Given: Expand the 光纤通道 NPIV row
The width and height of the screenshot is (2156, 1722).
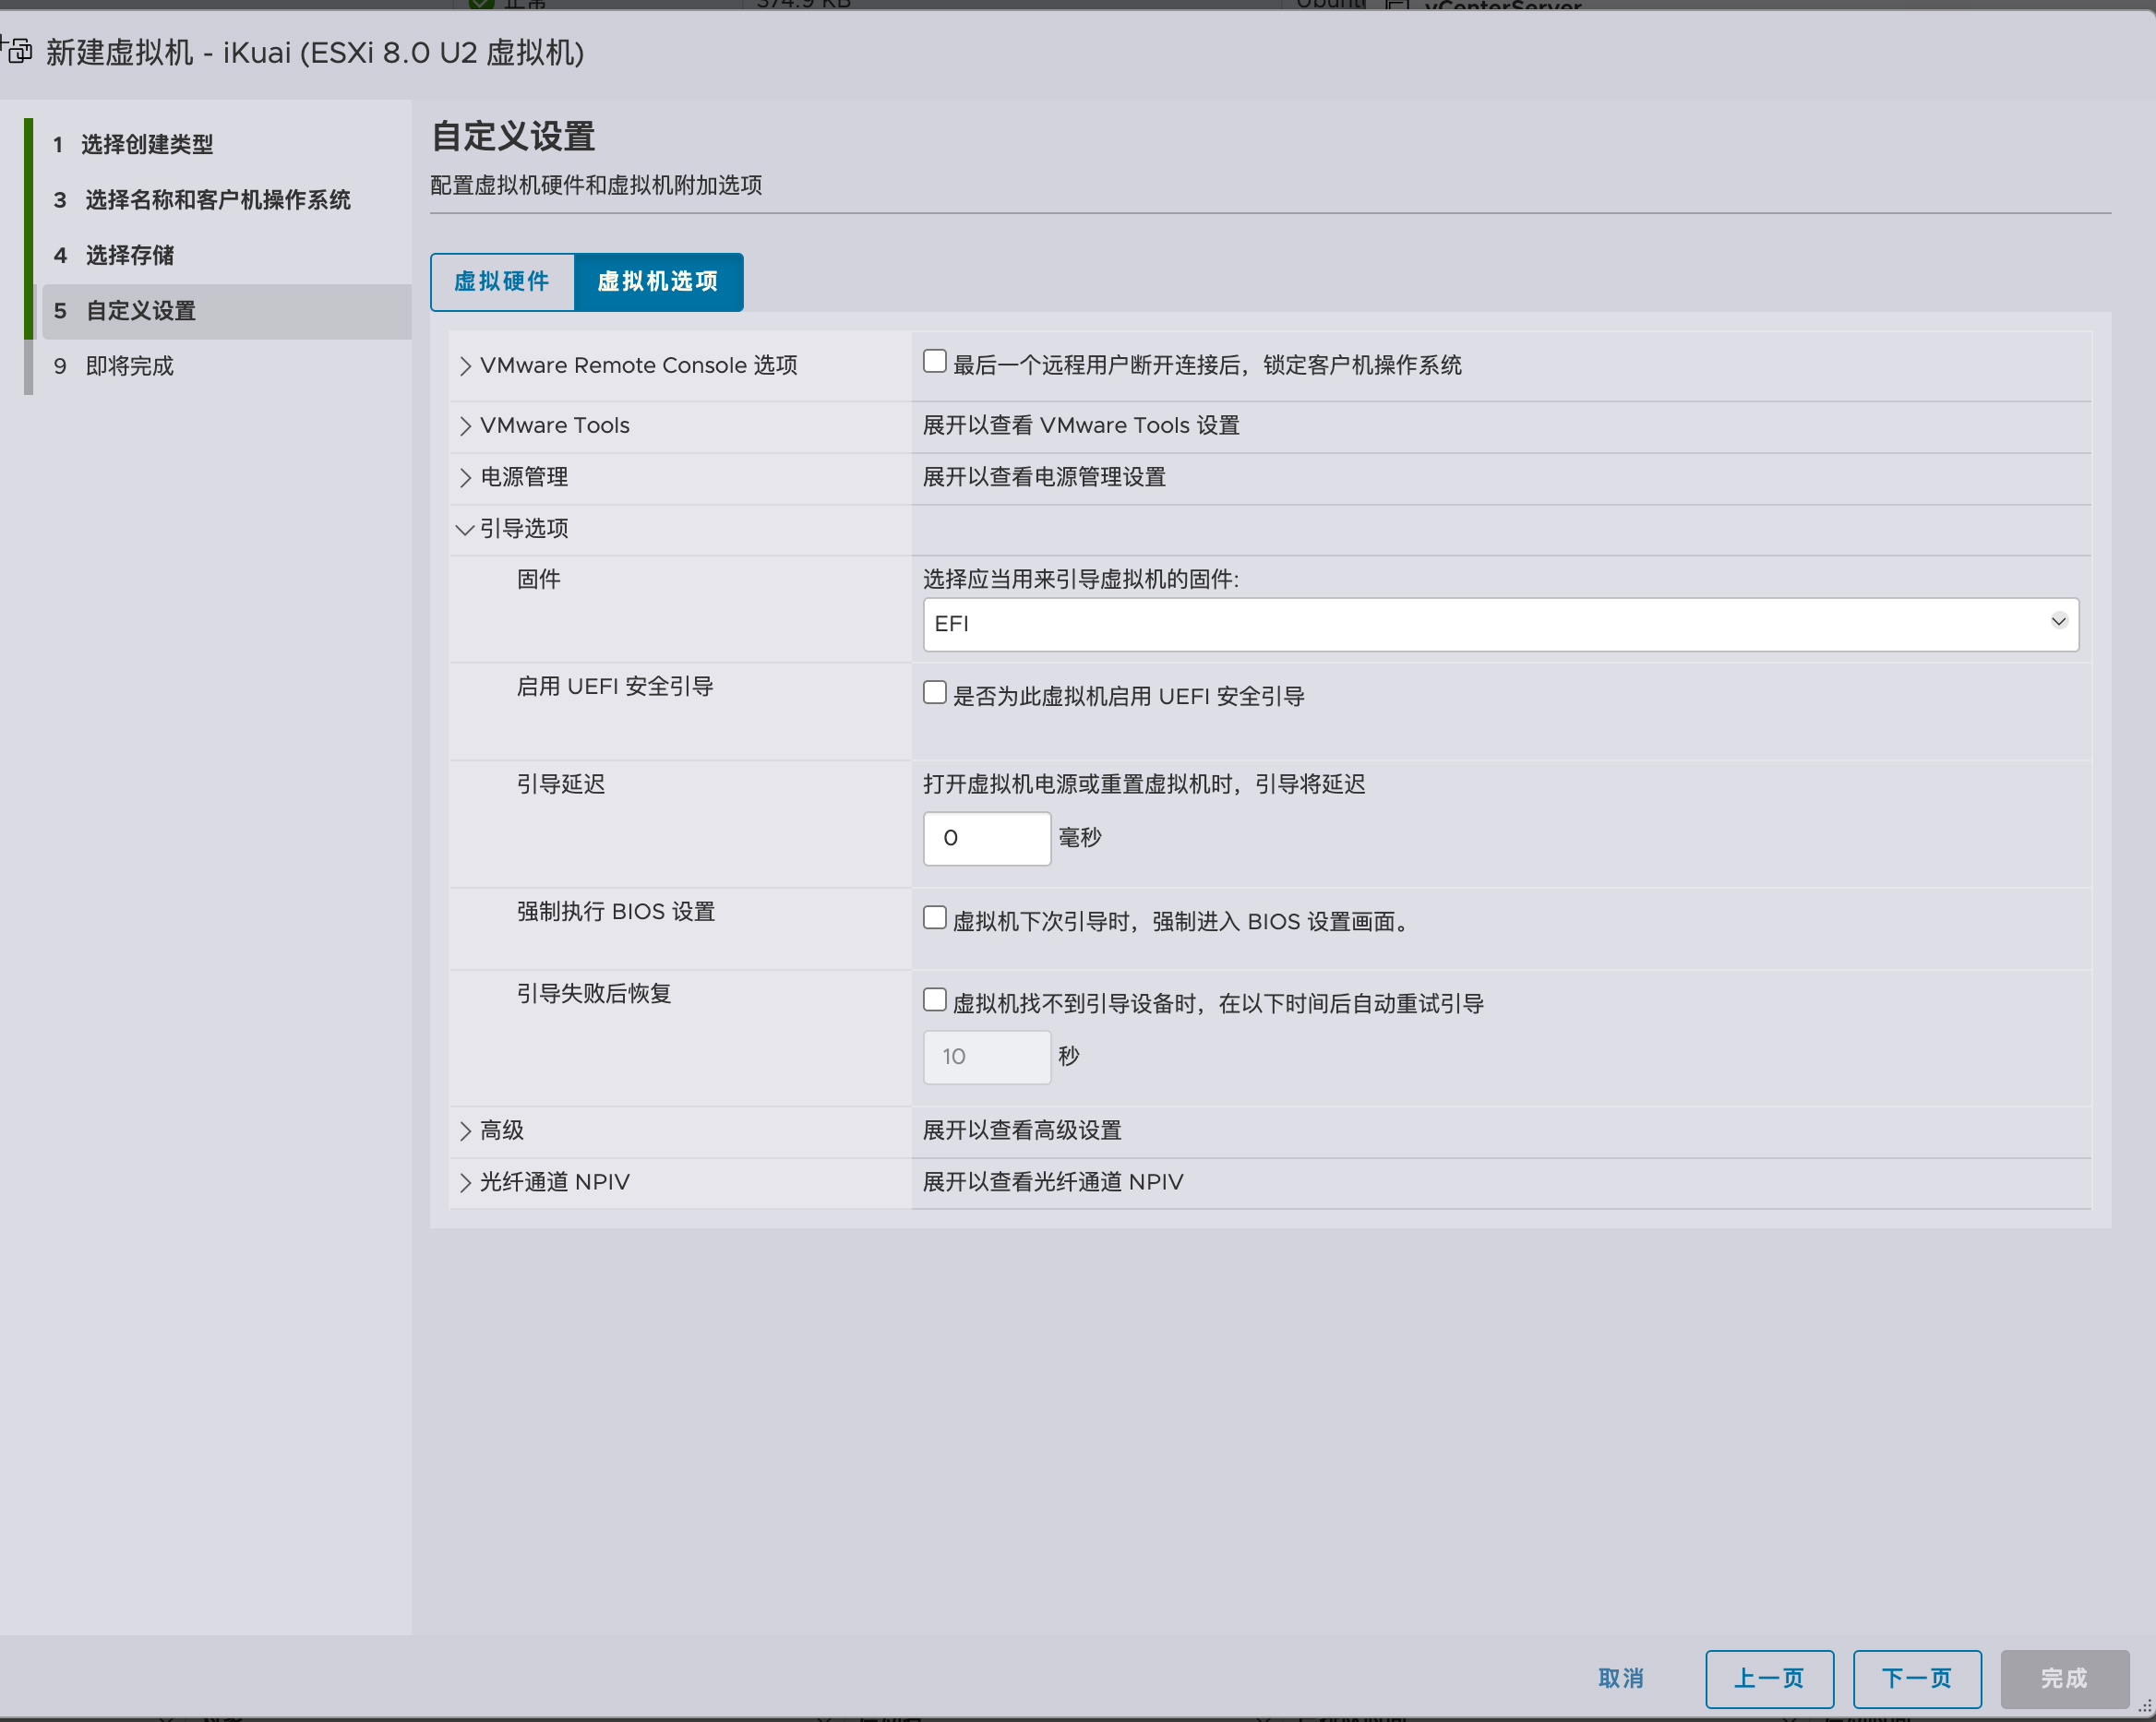Looking at the screenshot, I should click(x=465, y=1183).
